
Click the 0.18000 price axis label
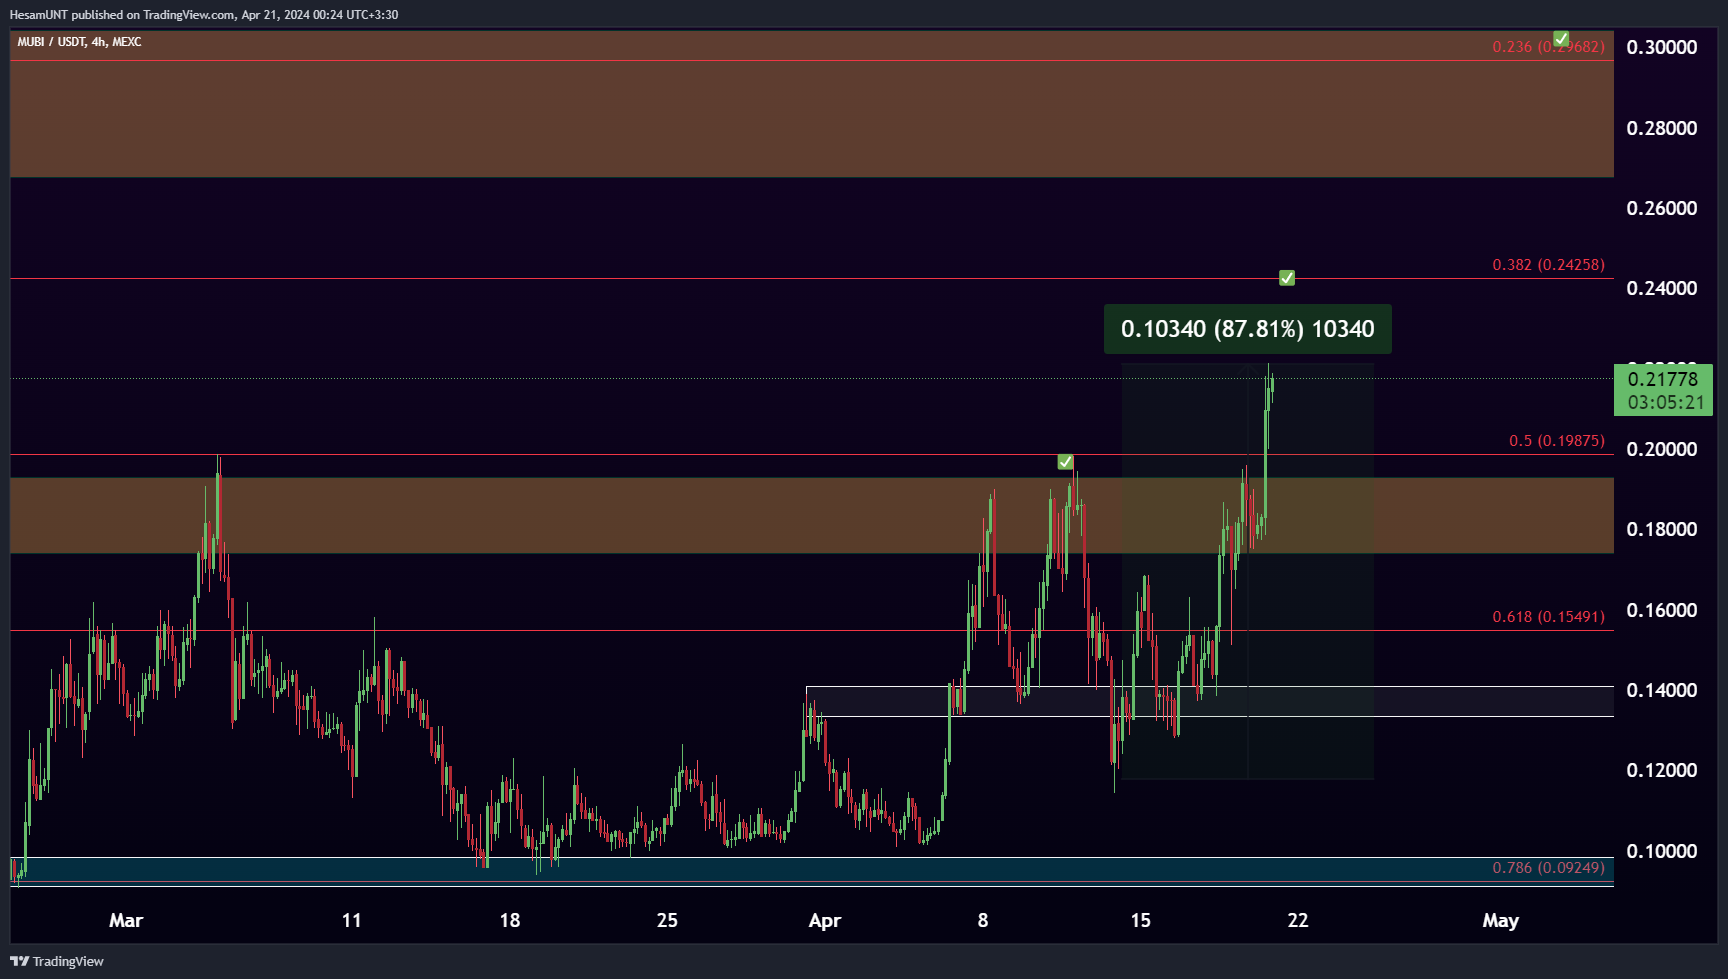[x=1662, y=529]
